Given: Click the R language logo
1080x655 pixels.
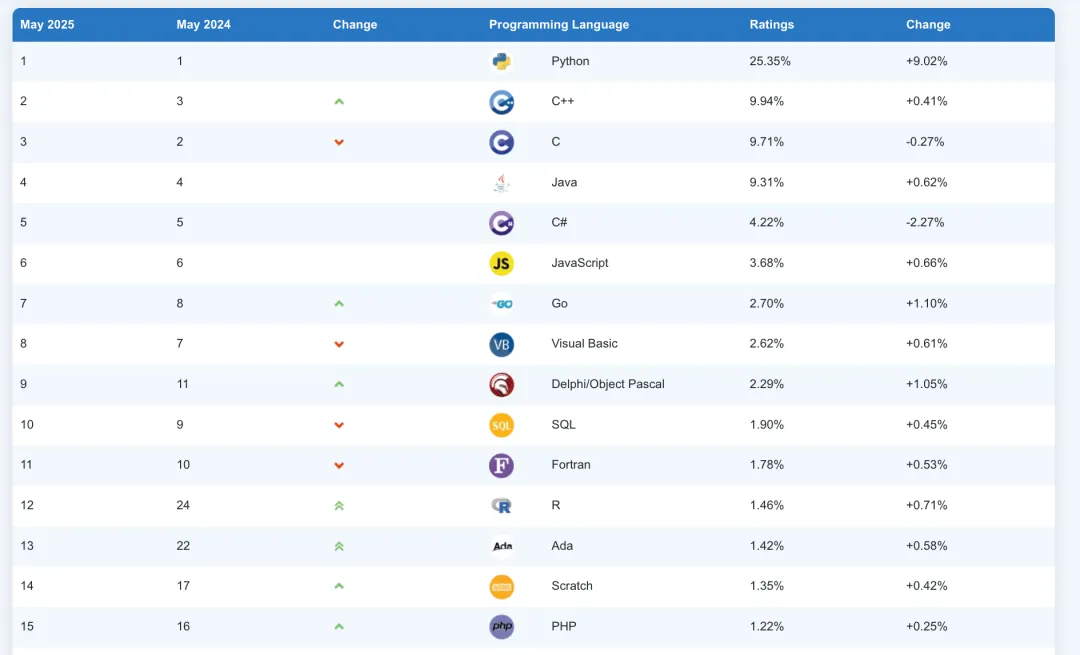Looking at the screenshot, I should [501, 506].
